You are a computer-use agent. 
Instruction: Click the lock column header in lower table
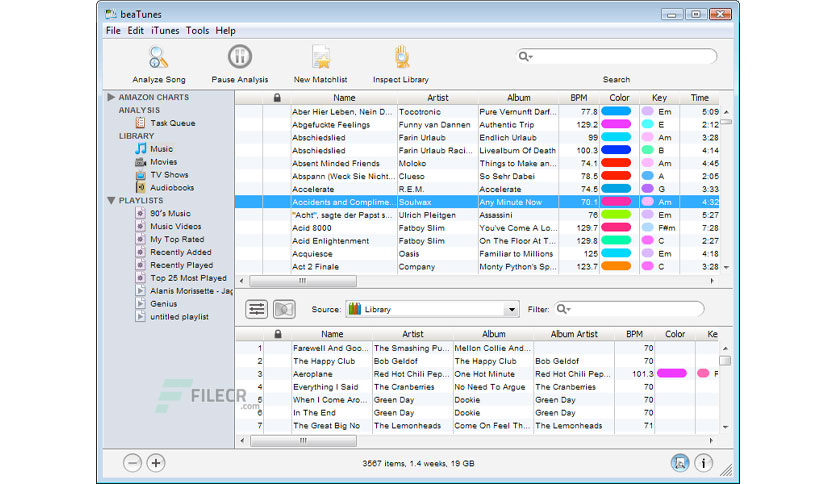click(x=278, y=334)
